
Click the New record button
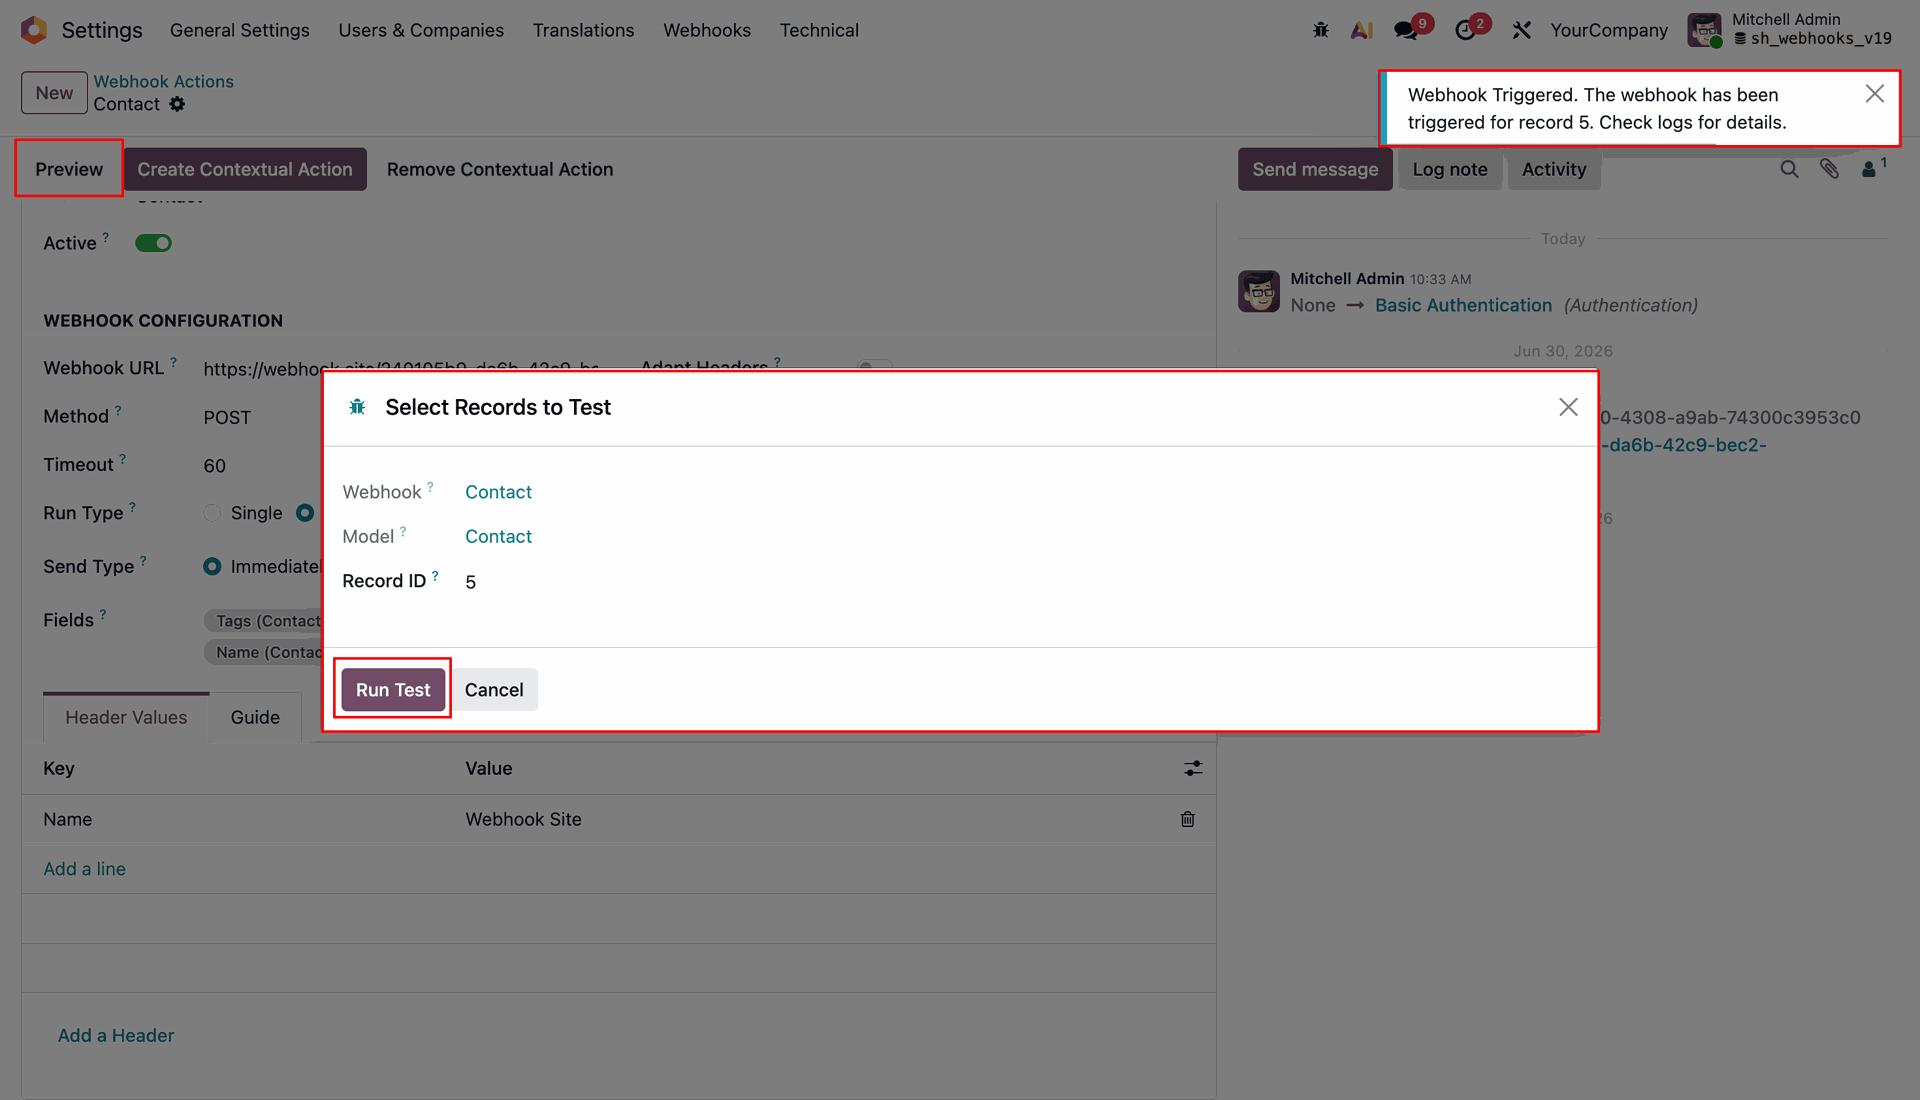pyautogui.click(x=54, y=93)
